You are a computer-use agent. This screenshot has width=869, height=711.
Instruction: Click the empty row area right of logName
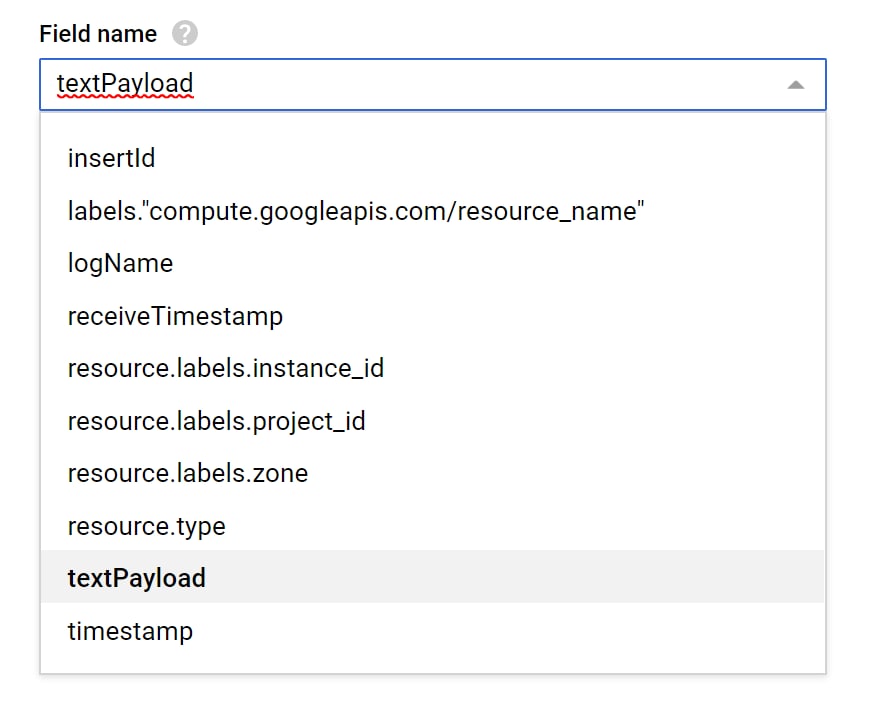[499, 263]
